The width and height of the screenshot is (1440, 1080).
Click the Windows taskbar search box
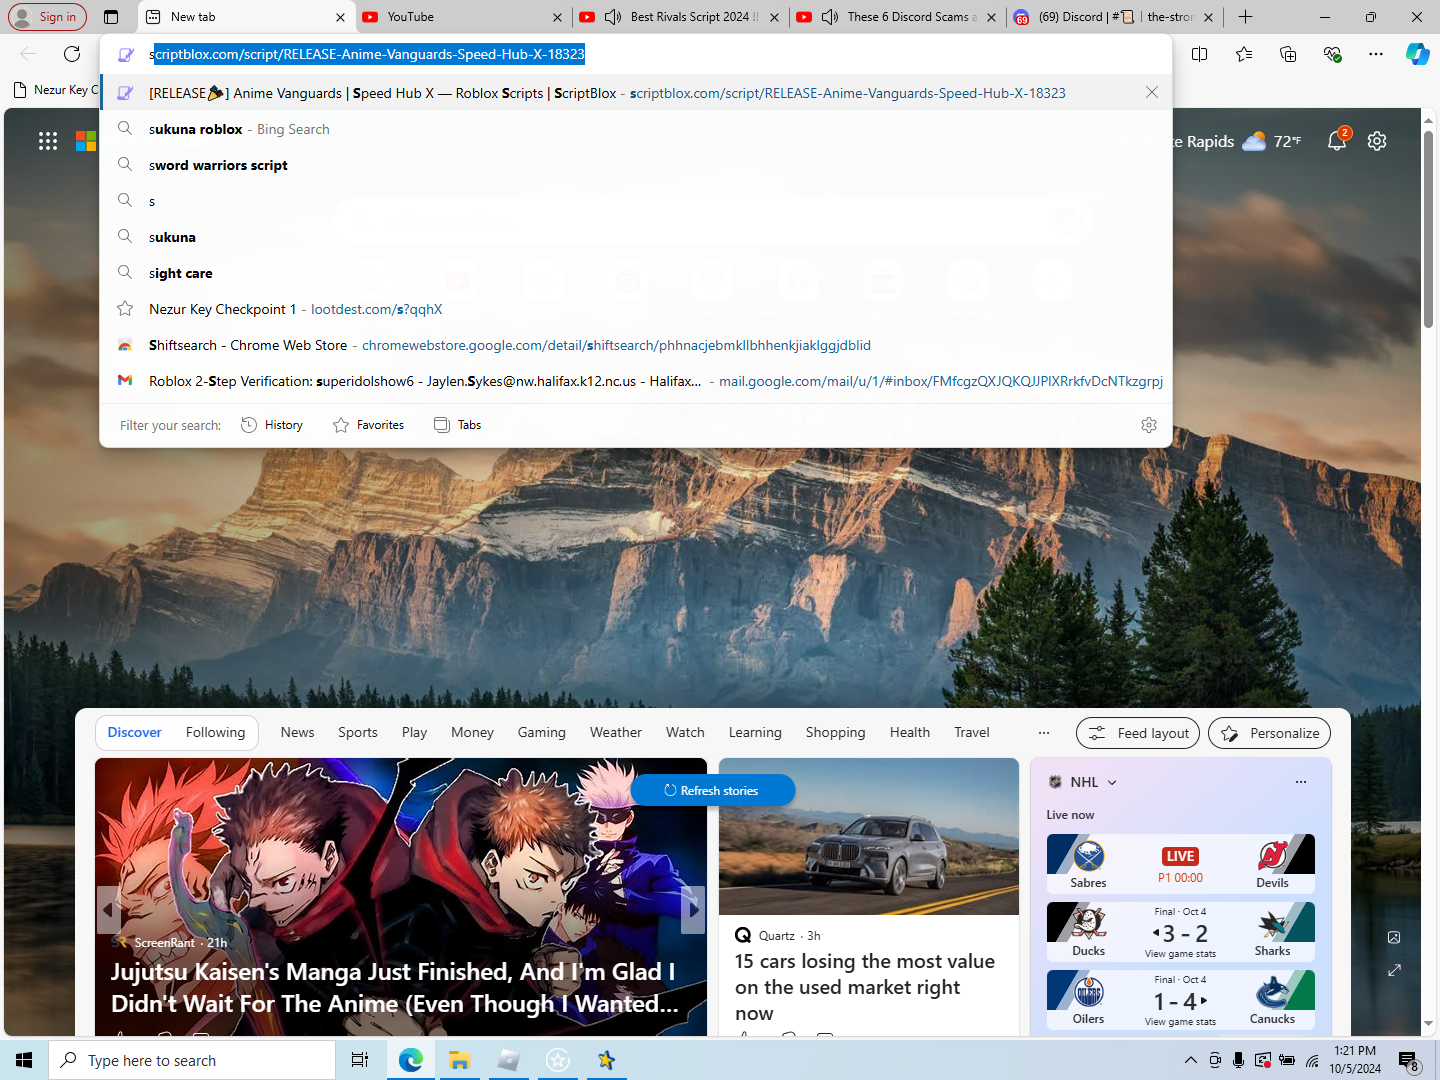[x=192, y=1060]
